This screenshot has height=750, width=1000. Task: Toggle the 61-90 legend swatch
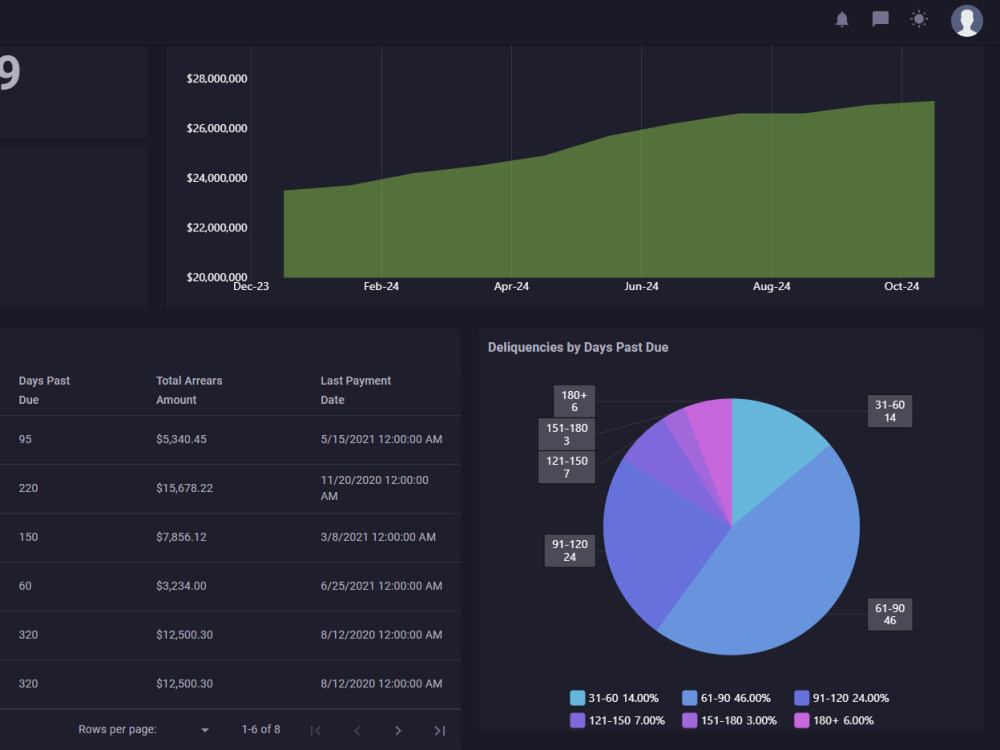coord(689,698)
